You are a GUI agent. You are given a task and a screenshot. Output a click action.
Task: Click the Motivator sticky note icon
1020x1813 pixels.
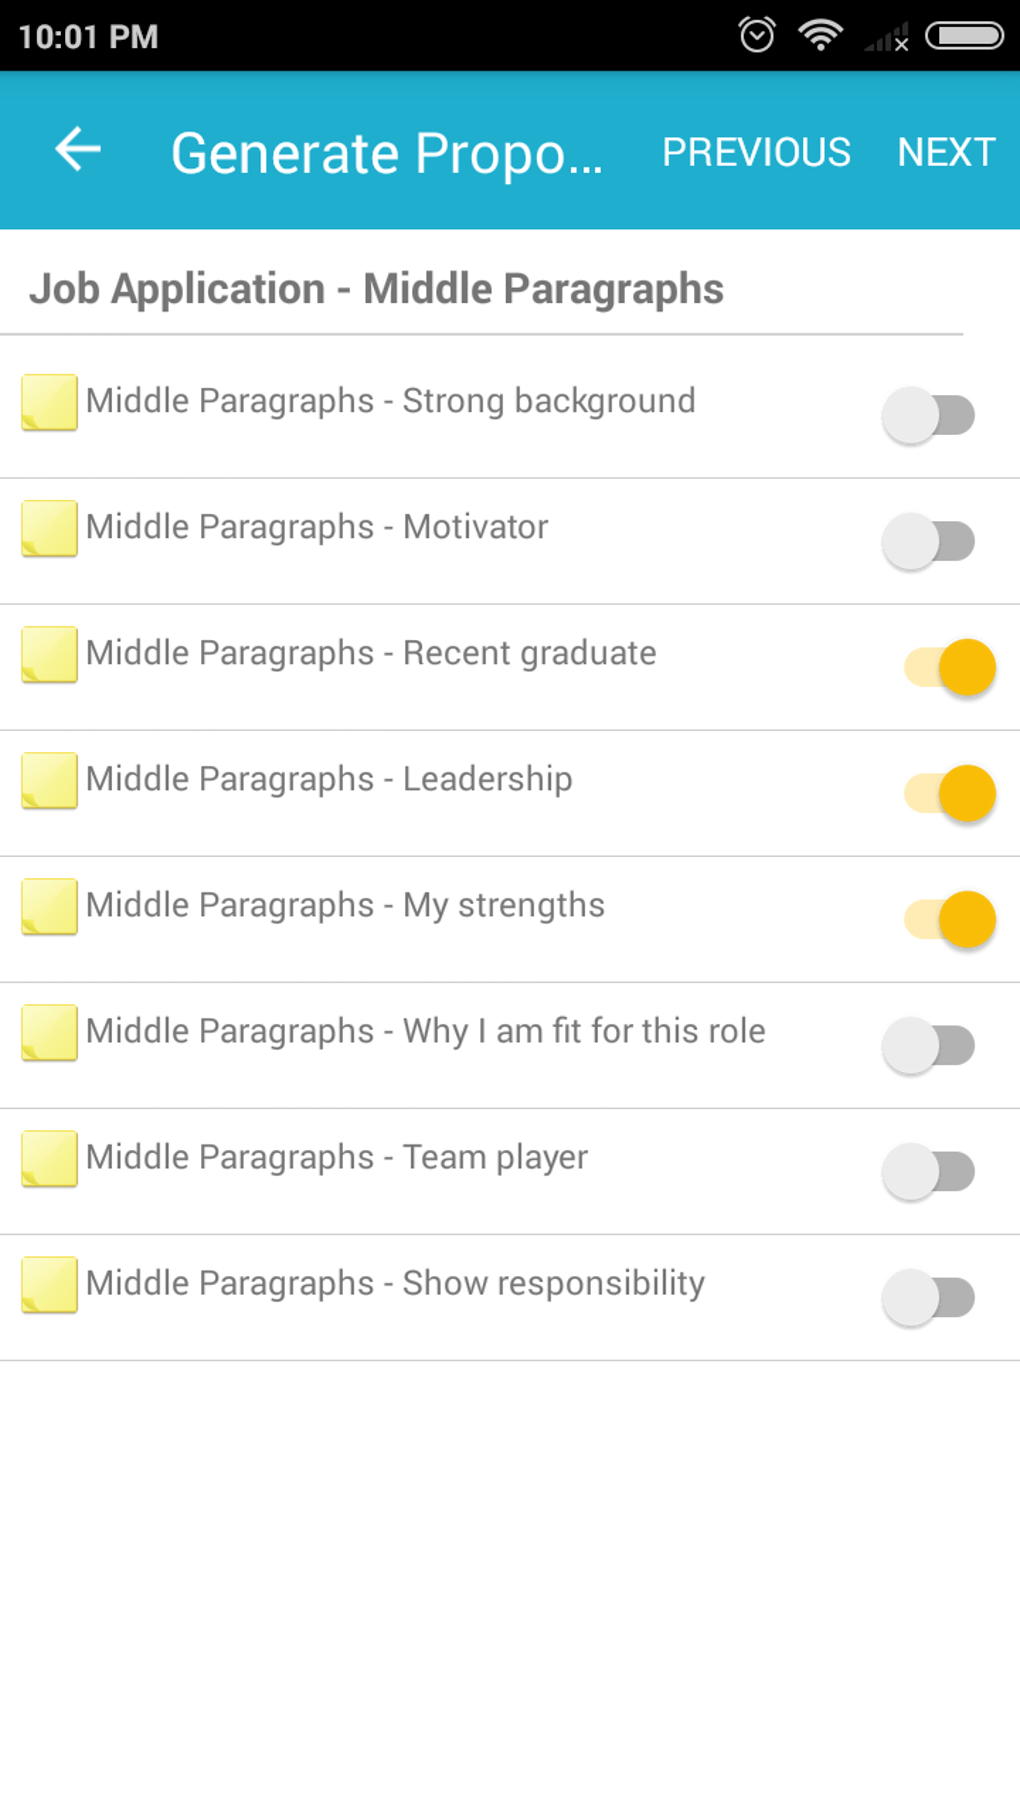49,528
